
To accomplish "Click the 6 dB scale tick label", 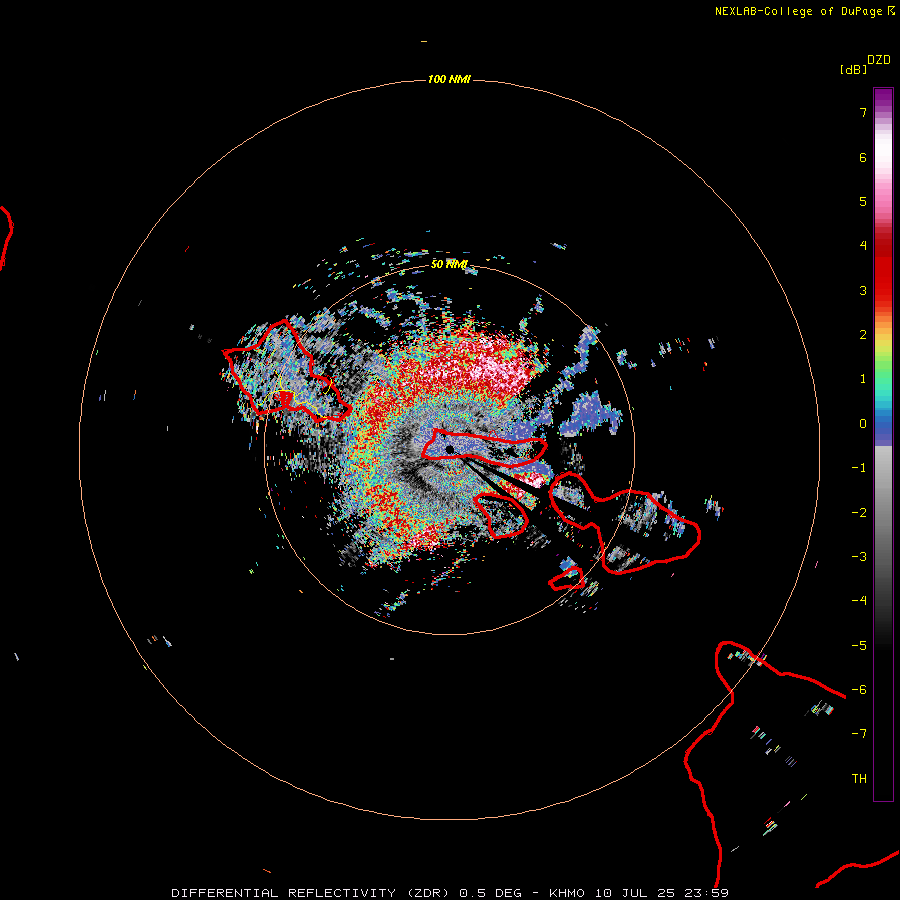I will [863, 157].
